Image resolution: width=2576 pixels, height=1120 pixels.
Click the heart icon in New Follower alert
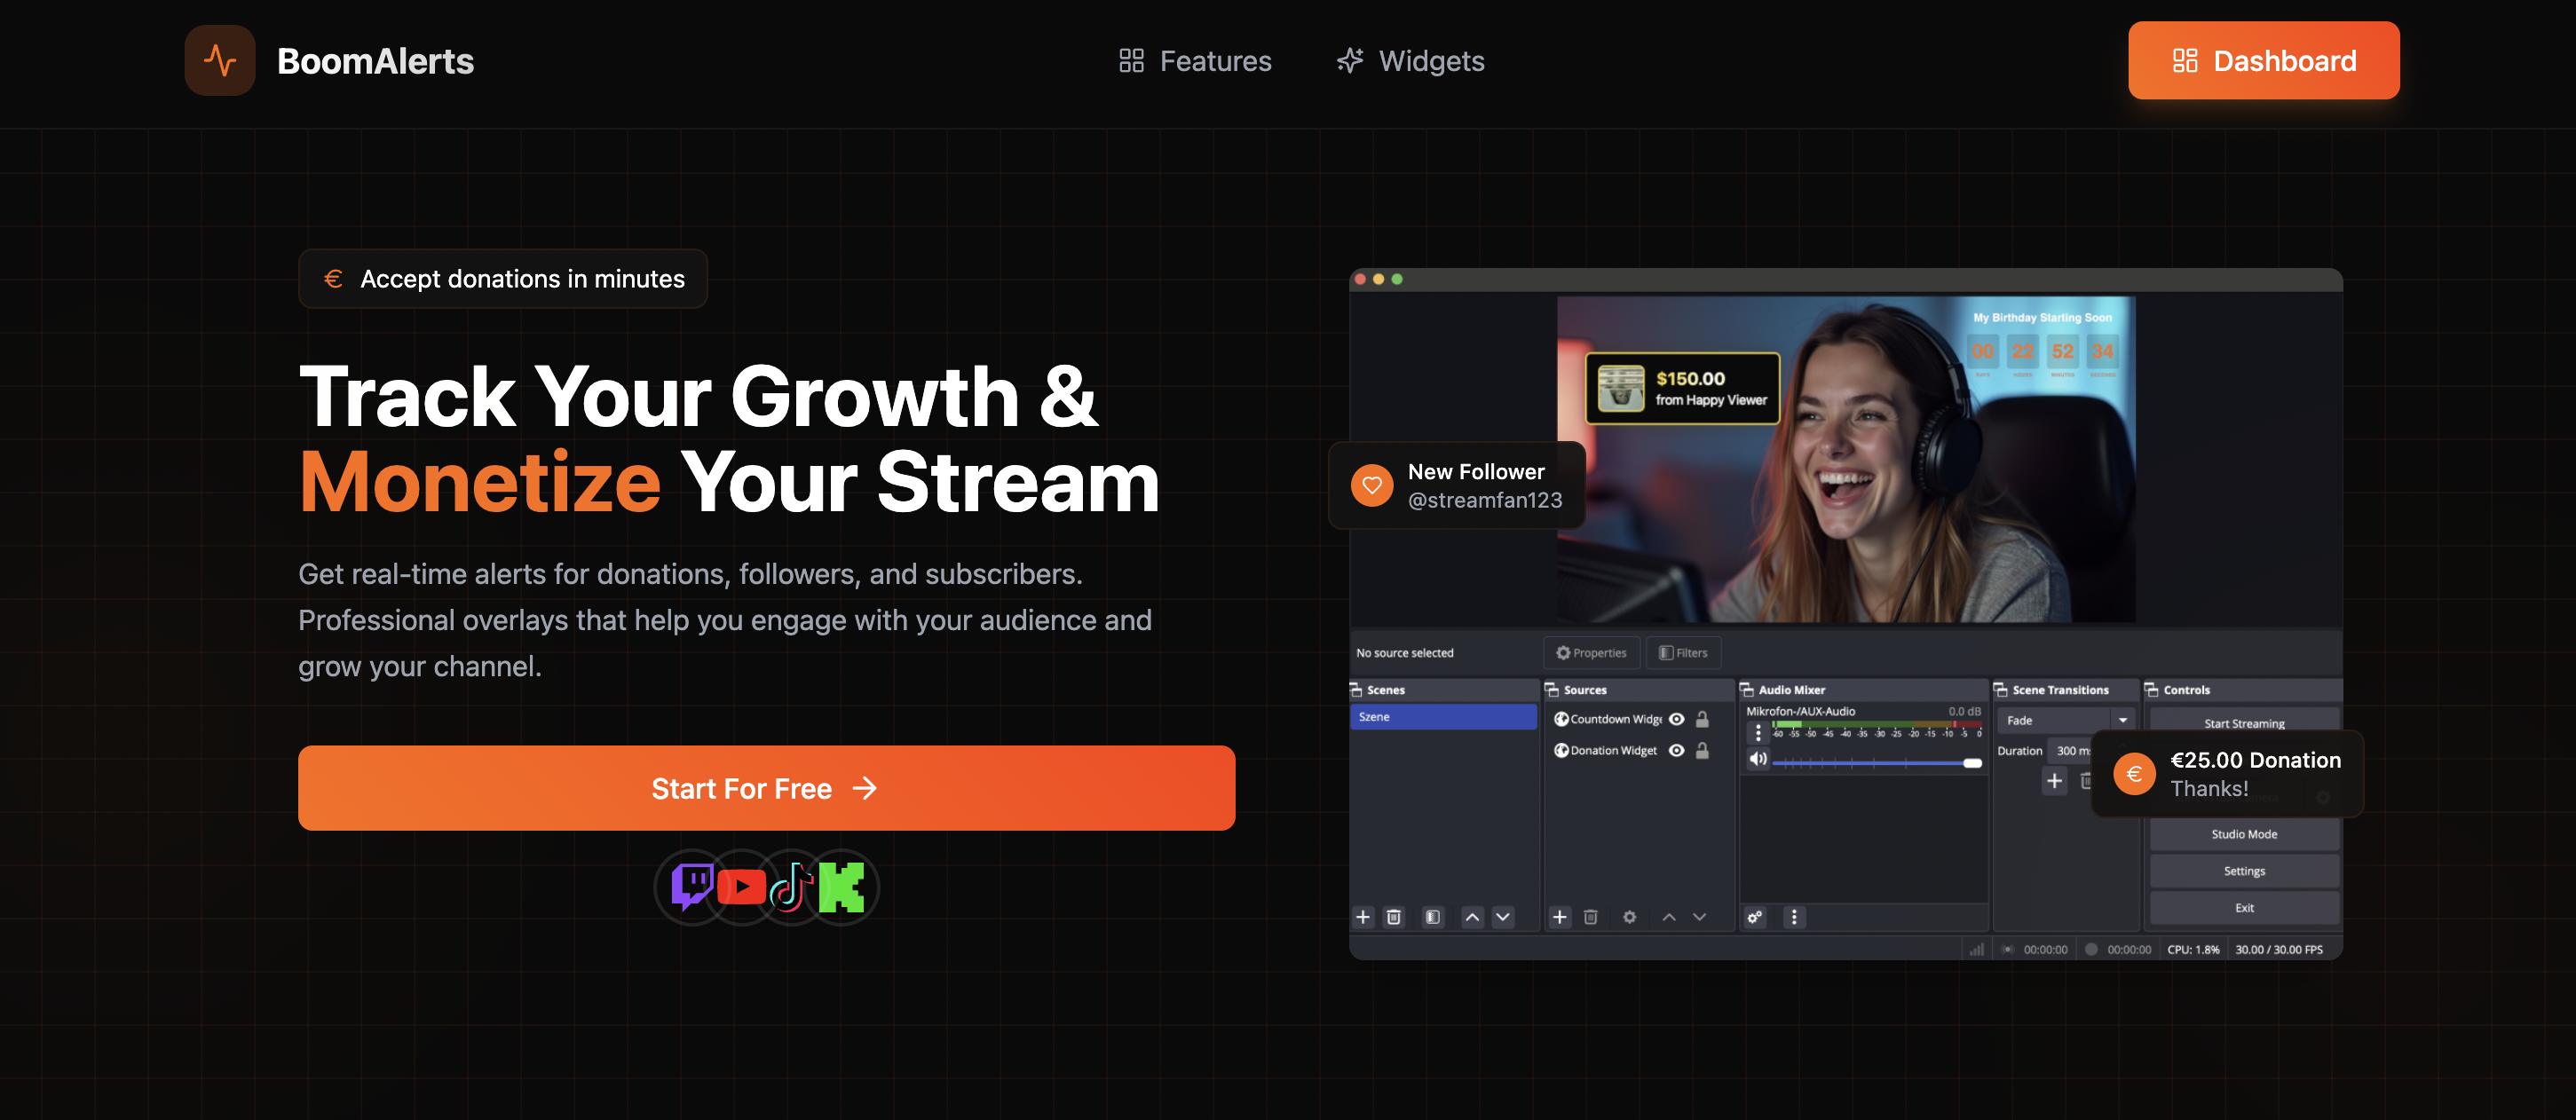1372,485
